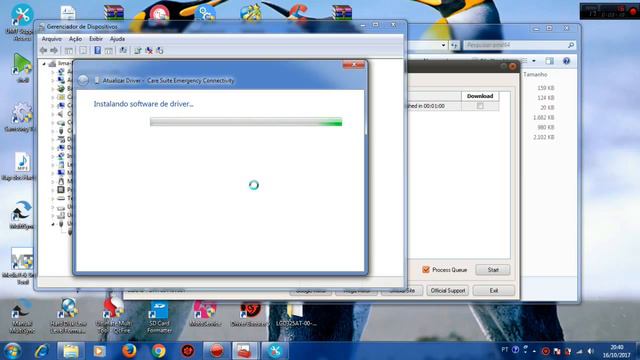The height and width of the screenshot is (360, 640).
Task: Click the round back button in Atualizar Driver dialog
Action: [83, 80]
